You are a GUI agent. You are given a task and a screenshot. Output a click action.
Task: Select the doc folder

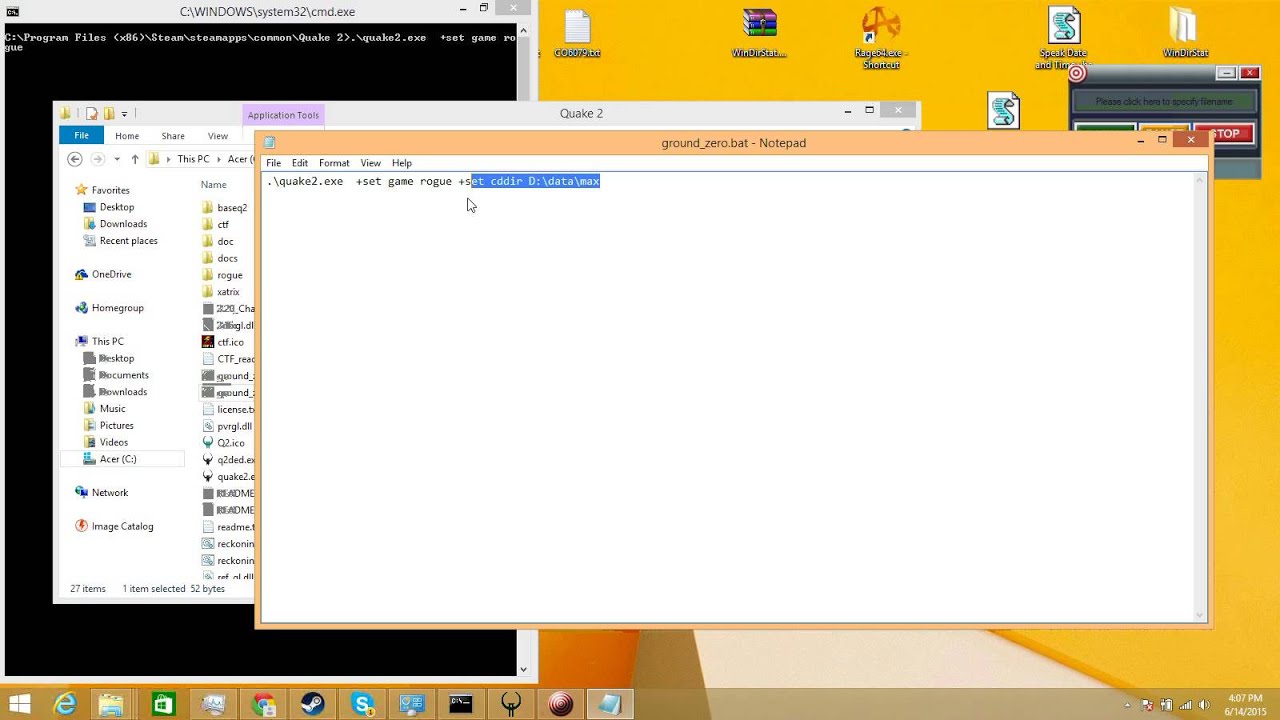[225, 242]
